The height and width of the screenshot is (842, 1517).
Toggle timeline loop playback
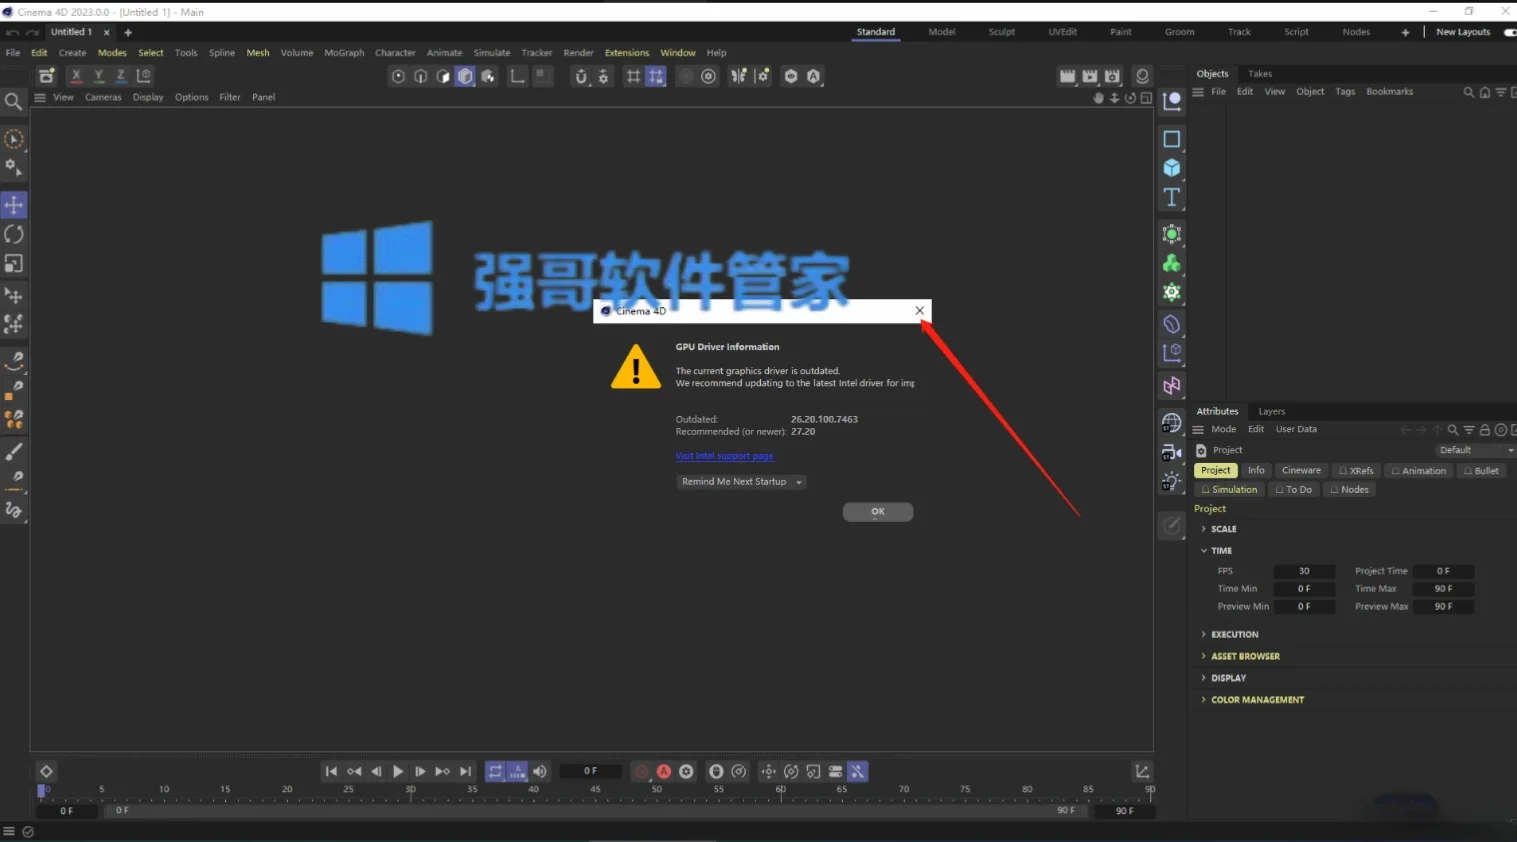coord(495,771)
